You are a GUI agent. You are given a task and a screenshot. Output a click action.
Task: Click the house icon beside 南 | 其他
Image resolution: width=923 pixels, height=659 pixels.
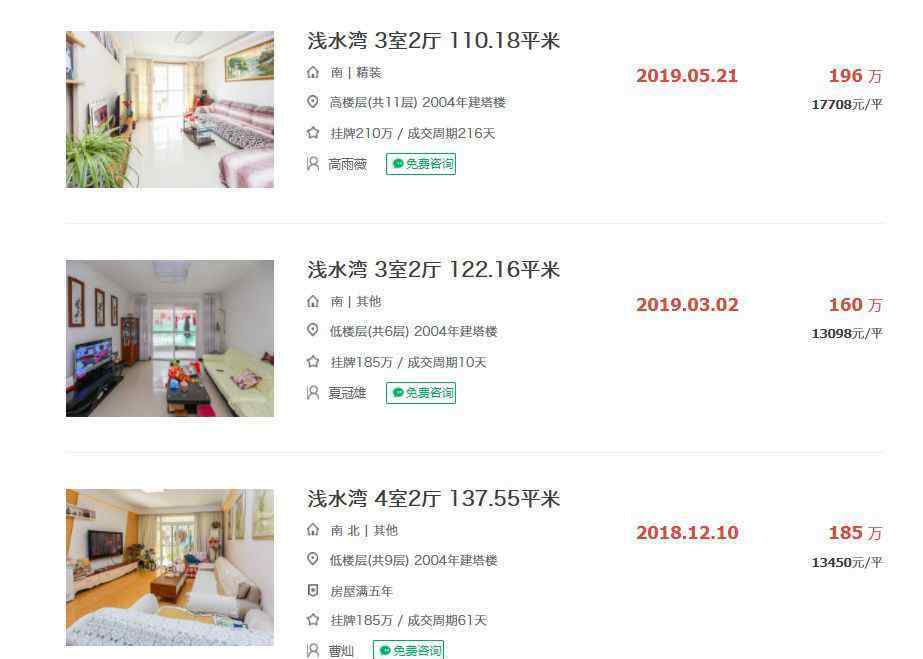pyautogui.click(x=313, y=301)
